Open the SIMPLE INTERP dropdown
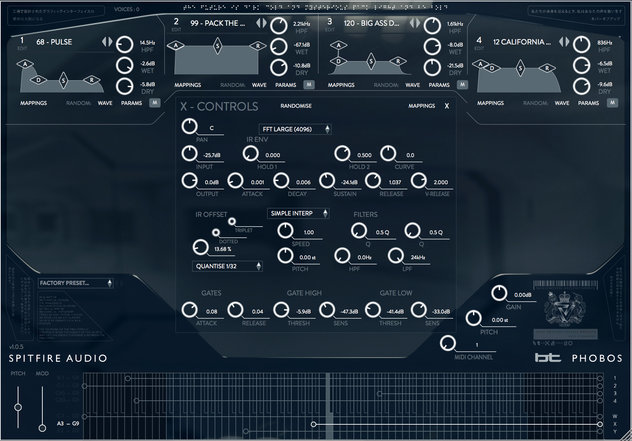Image resolution: width=632 pixels, height=441 pixels. (298, 213)
